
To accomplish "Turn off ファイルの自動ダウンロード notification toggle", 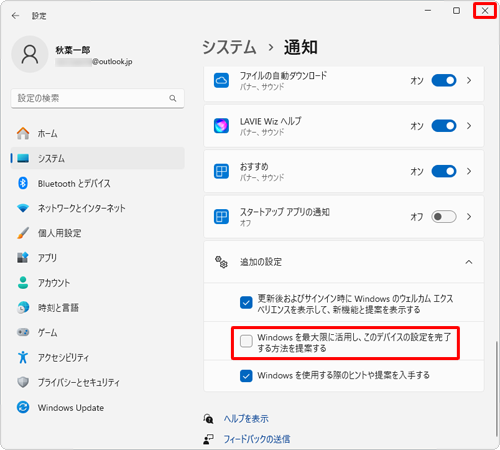I will pos(444,80).
